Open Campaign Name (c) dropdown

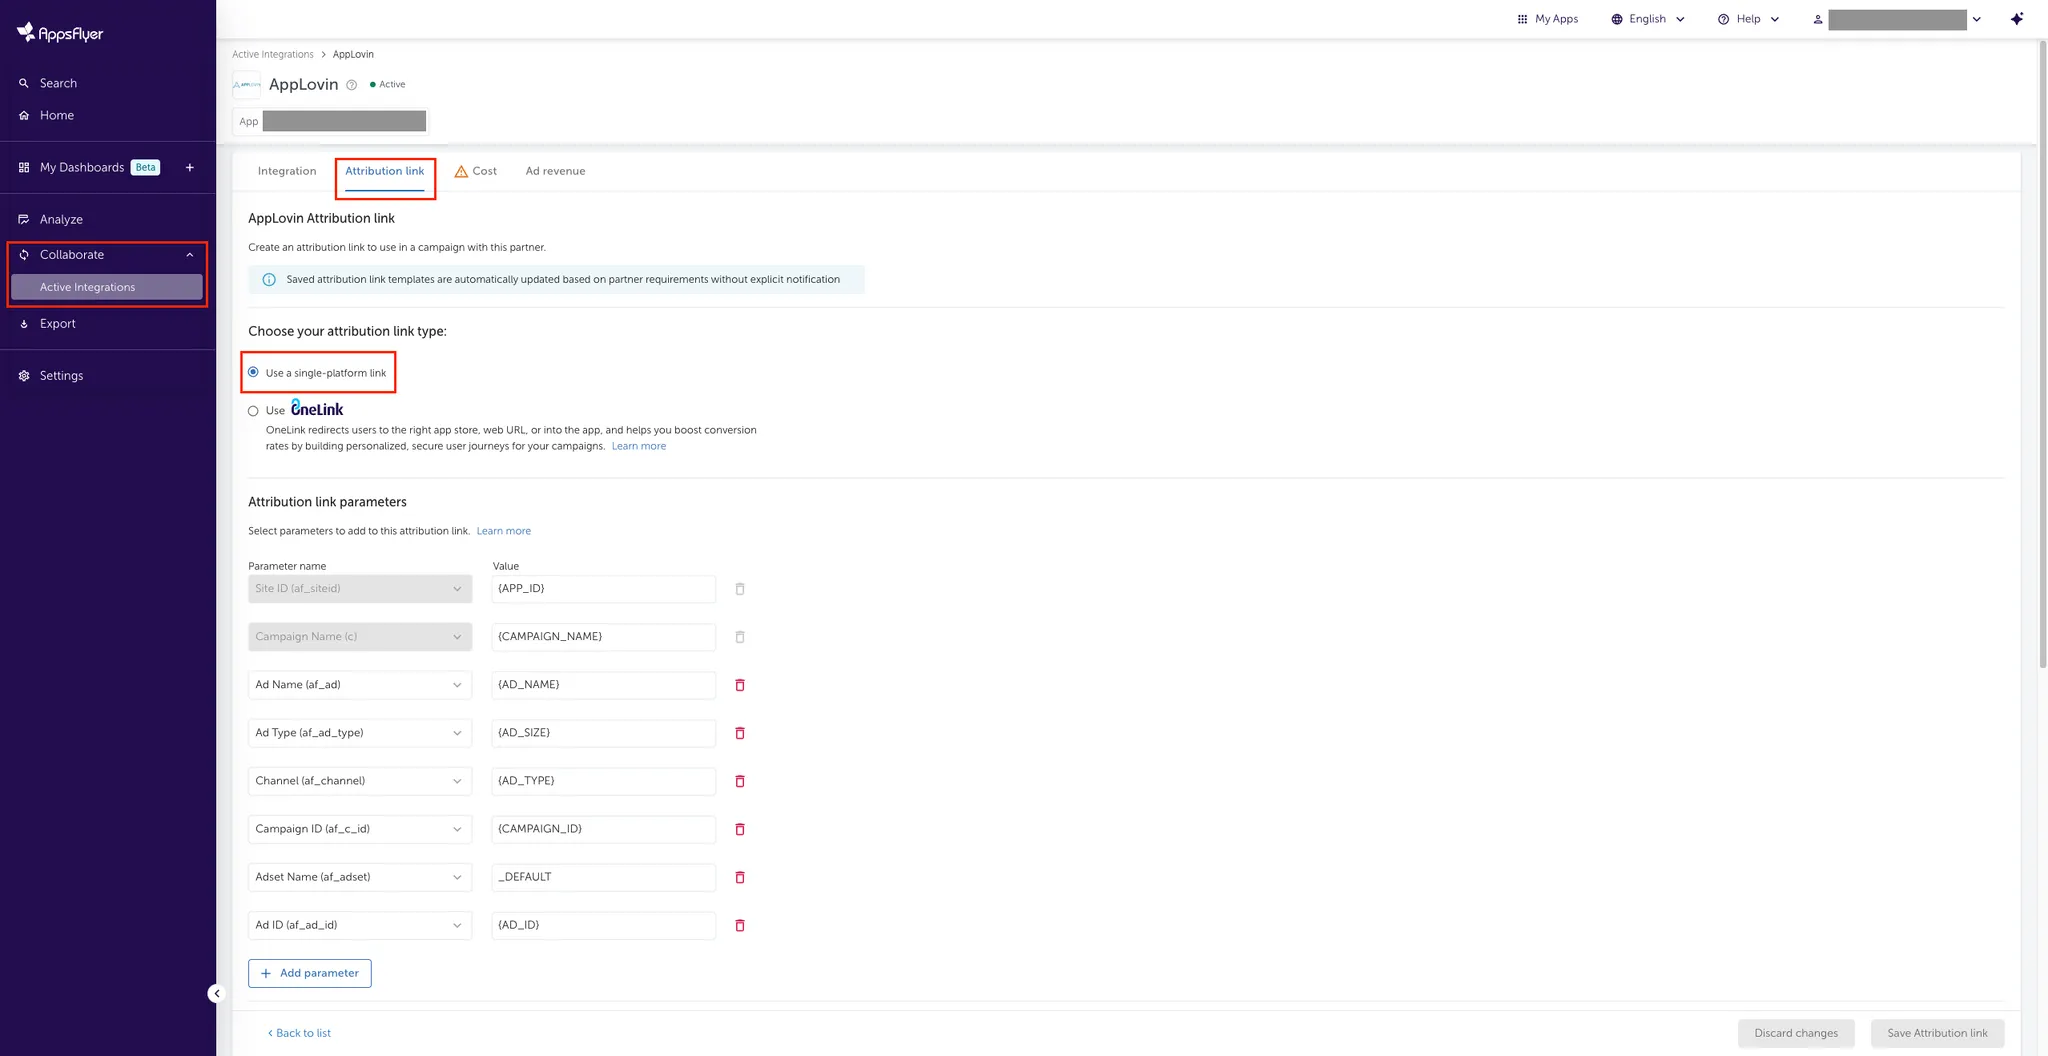pos(359,636)
